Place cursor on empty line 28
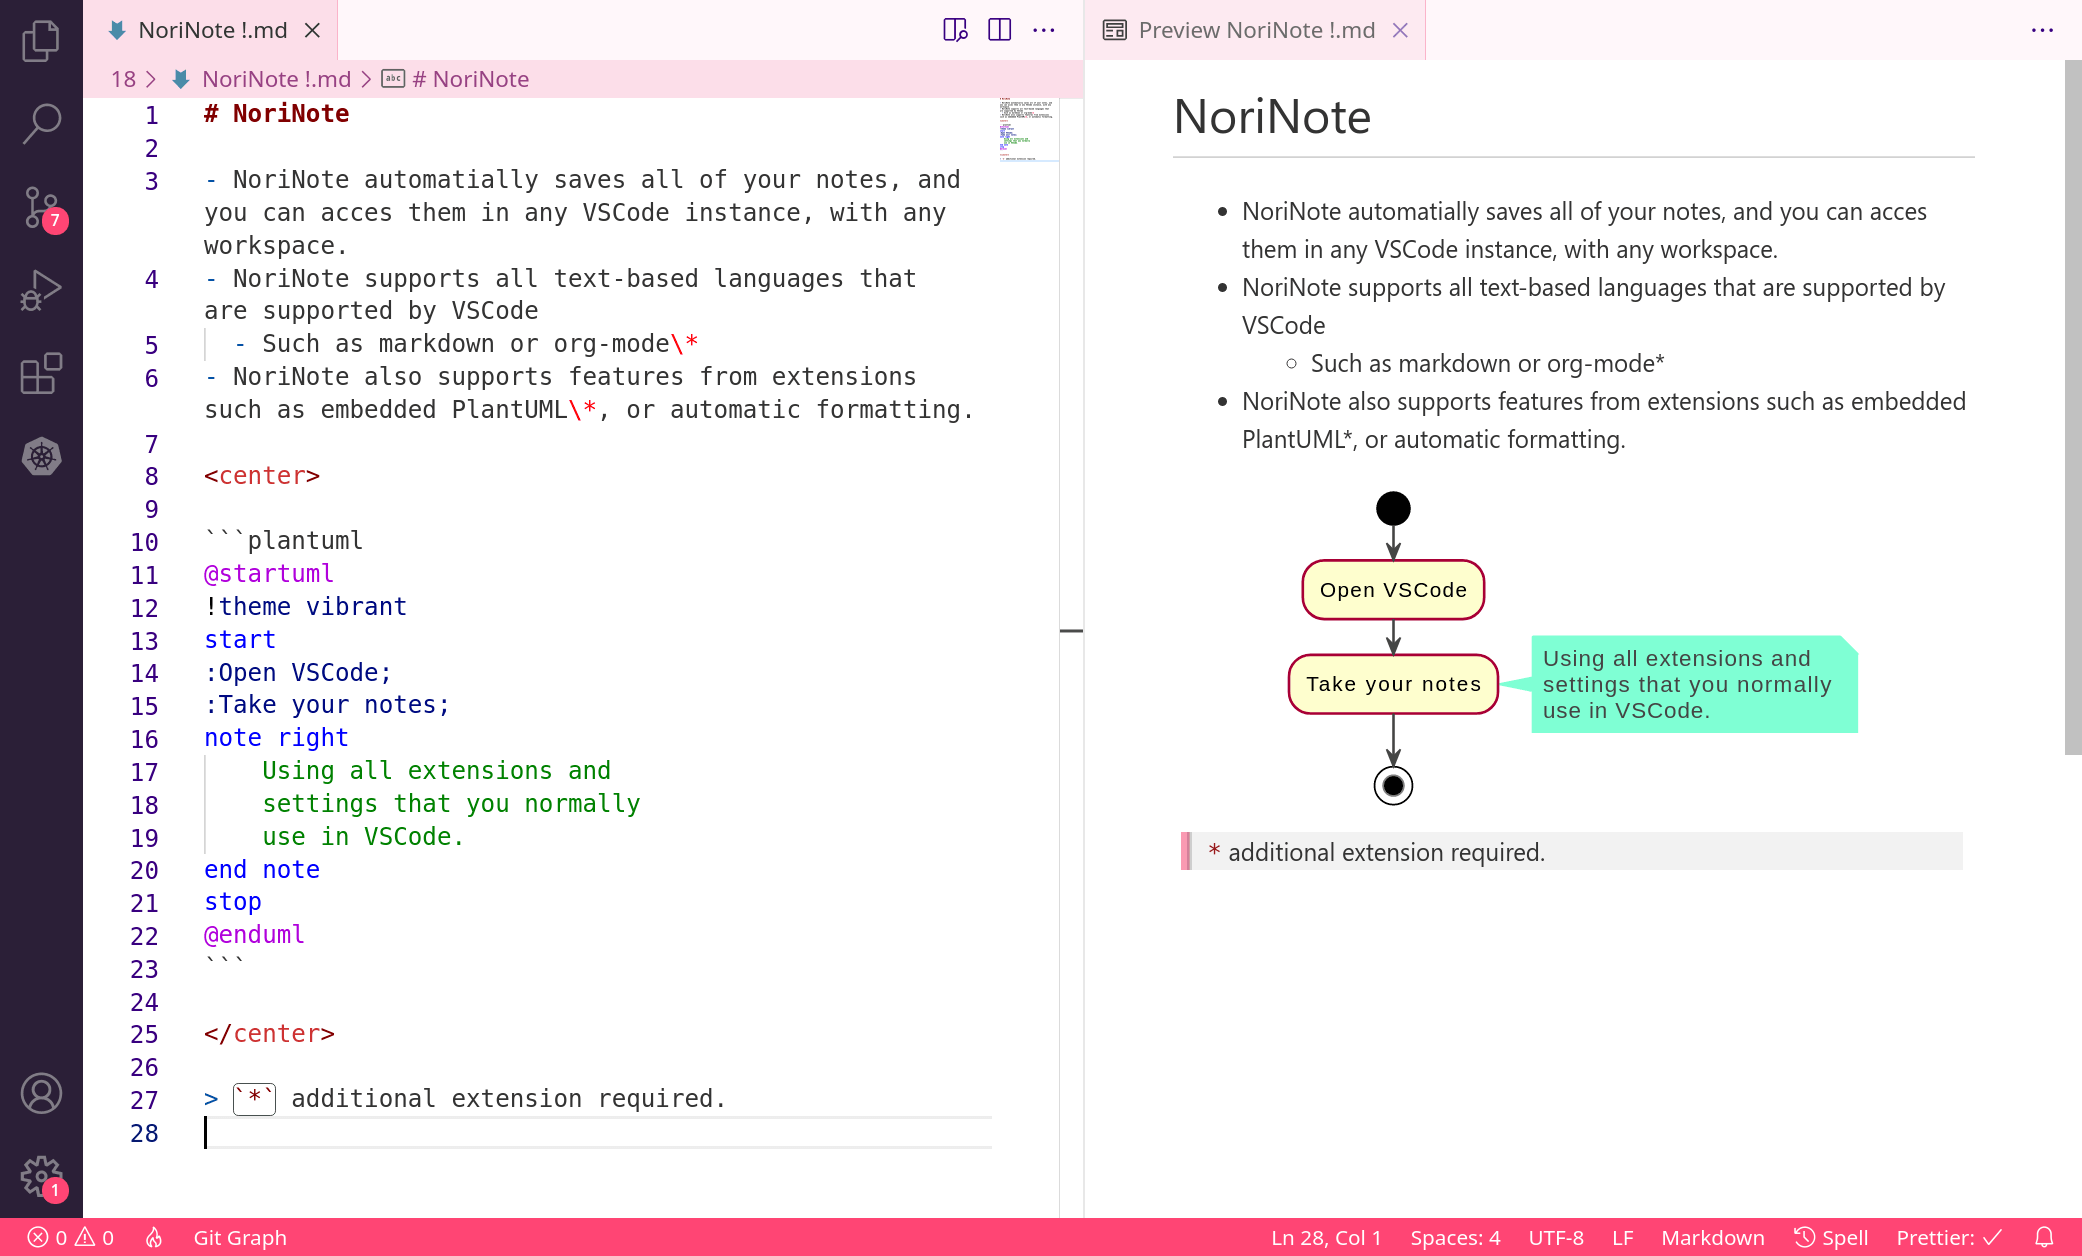This screenshot has height=1256, width=2082. pyautogui.click(x=598, y=1132)
